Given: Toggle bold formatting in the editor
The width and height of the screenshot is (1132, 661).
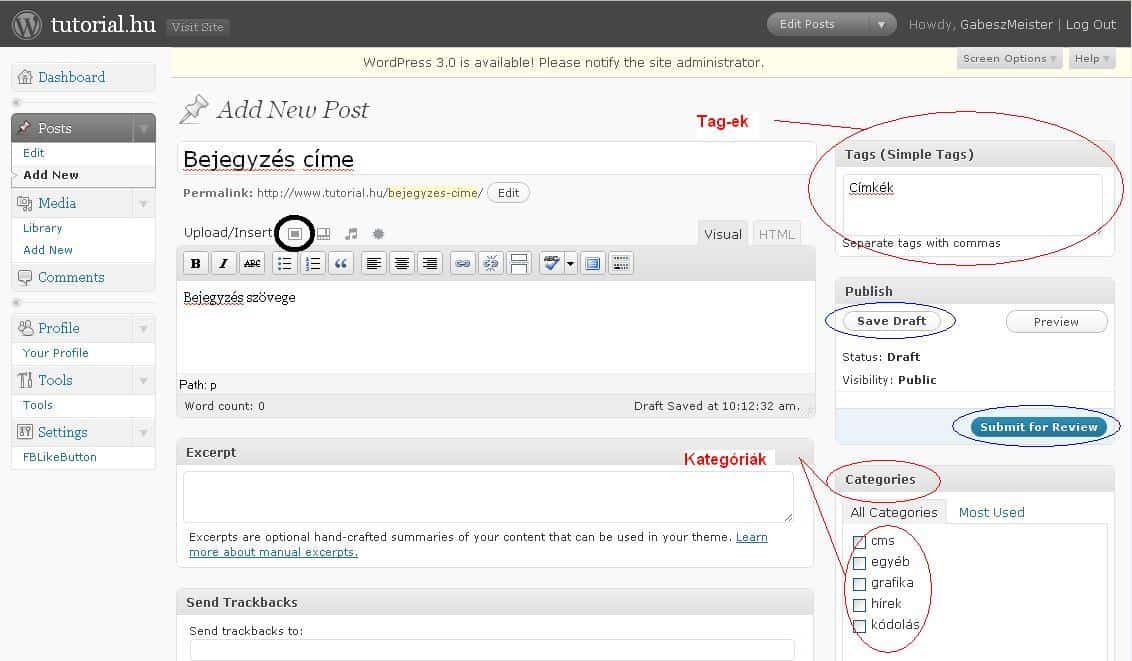Looking at the screenshot, I should click(196, 264).
